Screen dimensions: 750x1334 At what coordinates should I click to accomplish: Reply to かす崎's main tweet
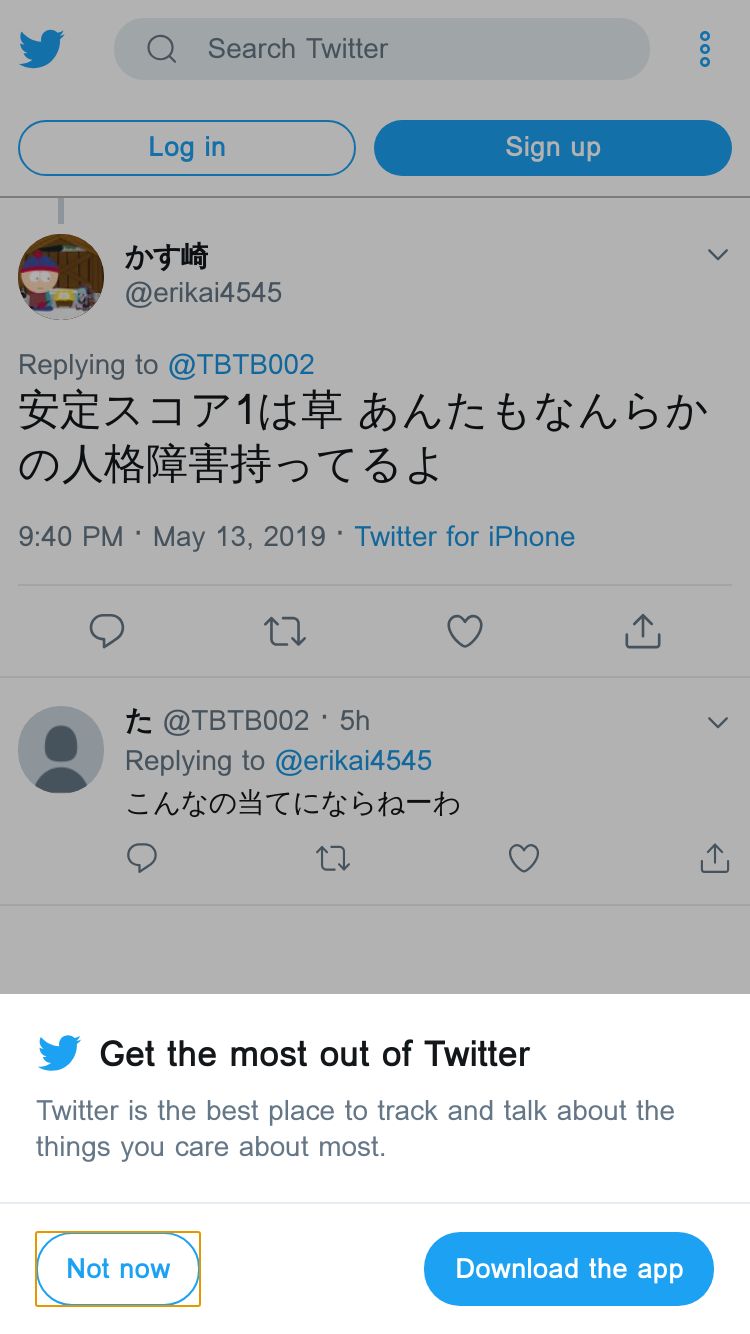click(107, 631)
